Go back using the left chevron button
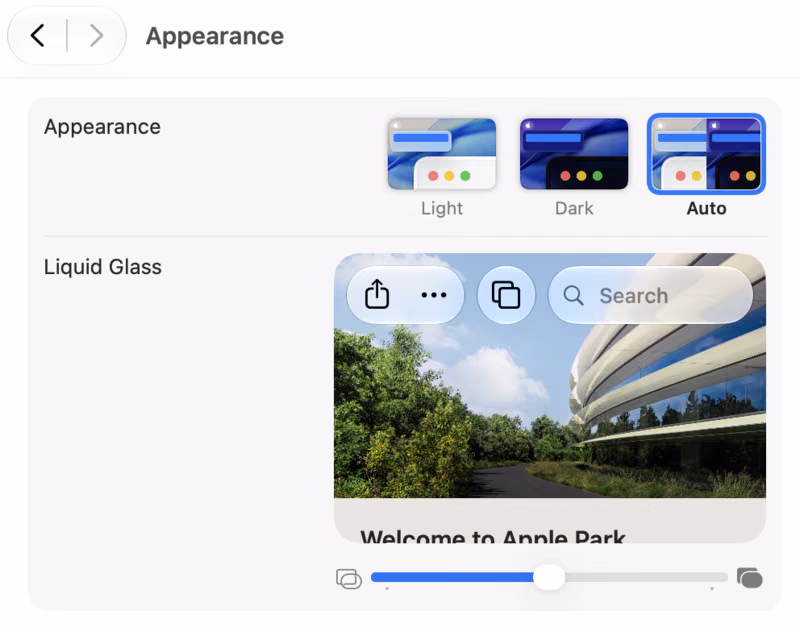Image resolution: width=800 pixels, height=632 pixels. pos(37,36)
